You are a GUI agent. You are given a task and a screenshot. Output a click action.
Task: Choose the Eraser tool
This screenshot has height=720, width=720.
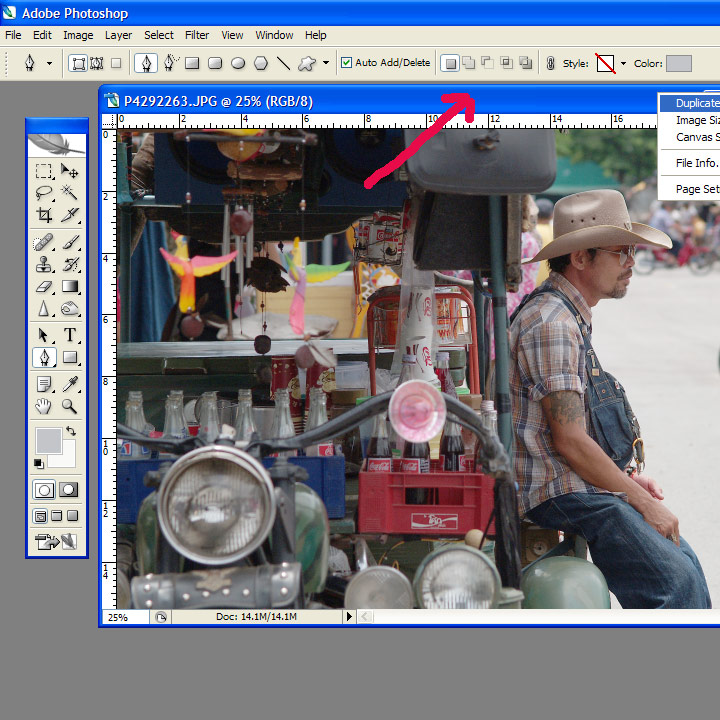coord(44,287)
